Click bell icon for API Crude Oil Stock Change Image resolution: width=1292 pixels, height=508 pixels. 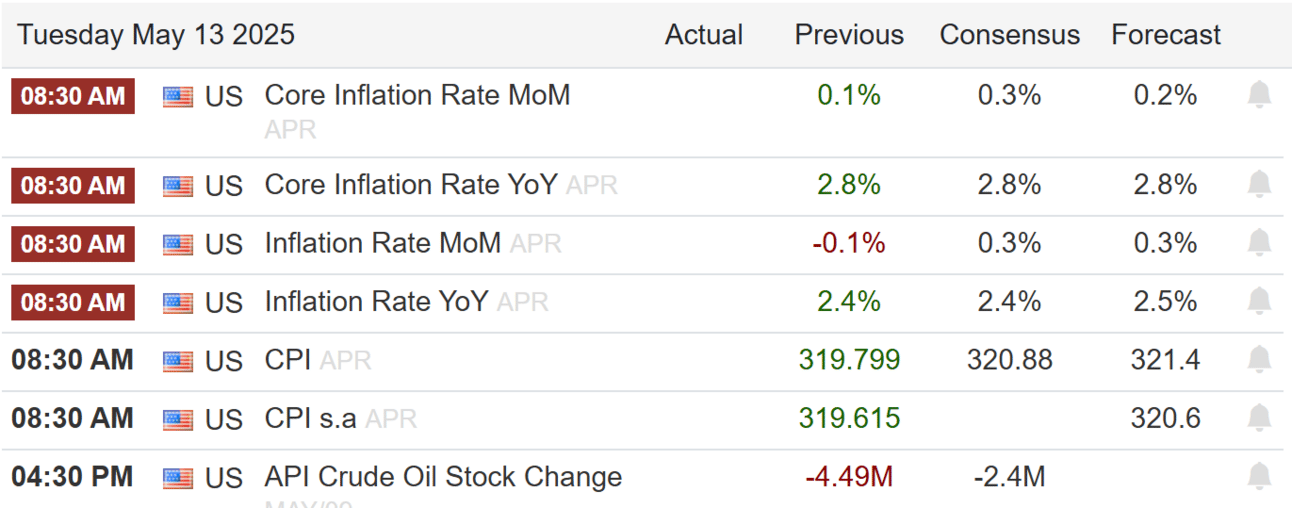tap(1259, 477)
